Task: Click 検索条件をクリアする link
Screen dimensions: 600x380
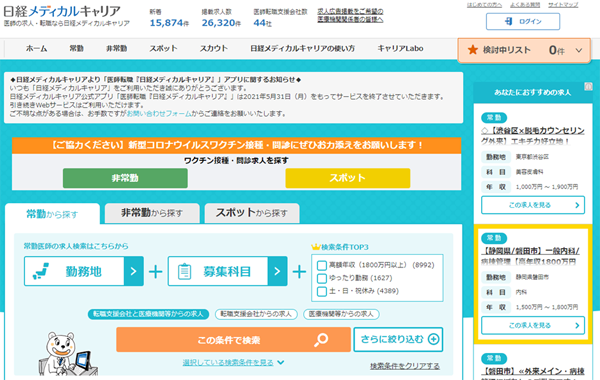Action: coord(405,366)
